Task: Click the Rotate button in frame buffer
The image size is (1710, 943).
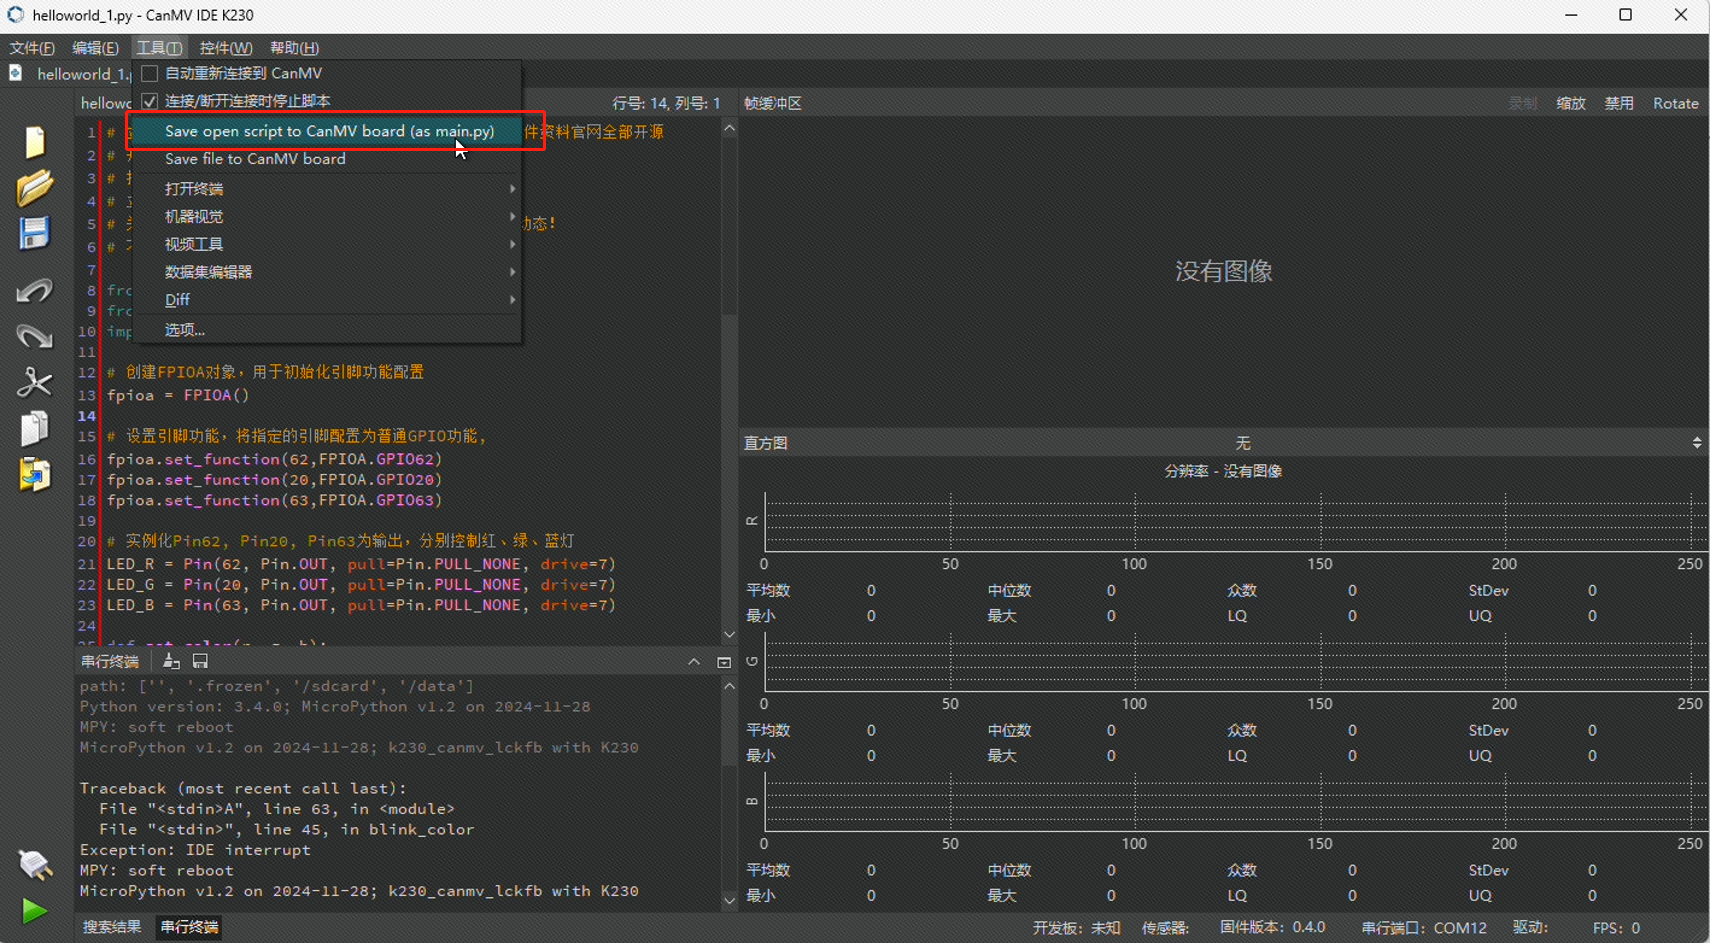Action: [x=1676, y=103]
